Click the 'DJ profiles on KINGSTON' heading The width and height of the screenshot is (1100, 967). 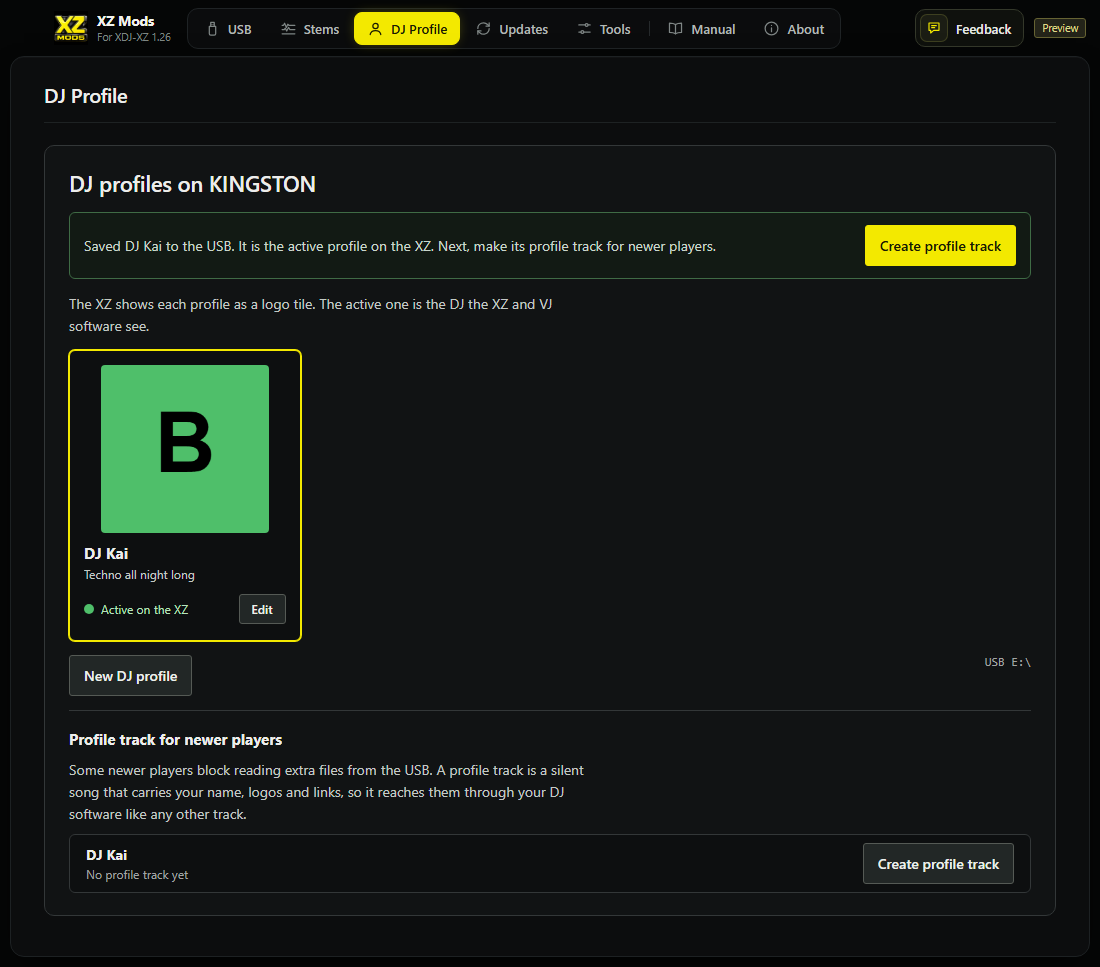(x=192, y=184)
